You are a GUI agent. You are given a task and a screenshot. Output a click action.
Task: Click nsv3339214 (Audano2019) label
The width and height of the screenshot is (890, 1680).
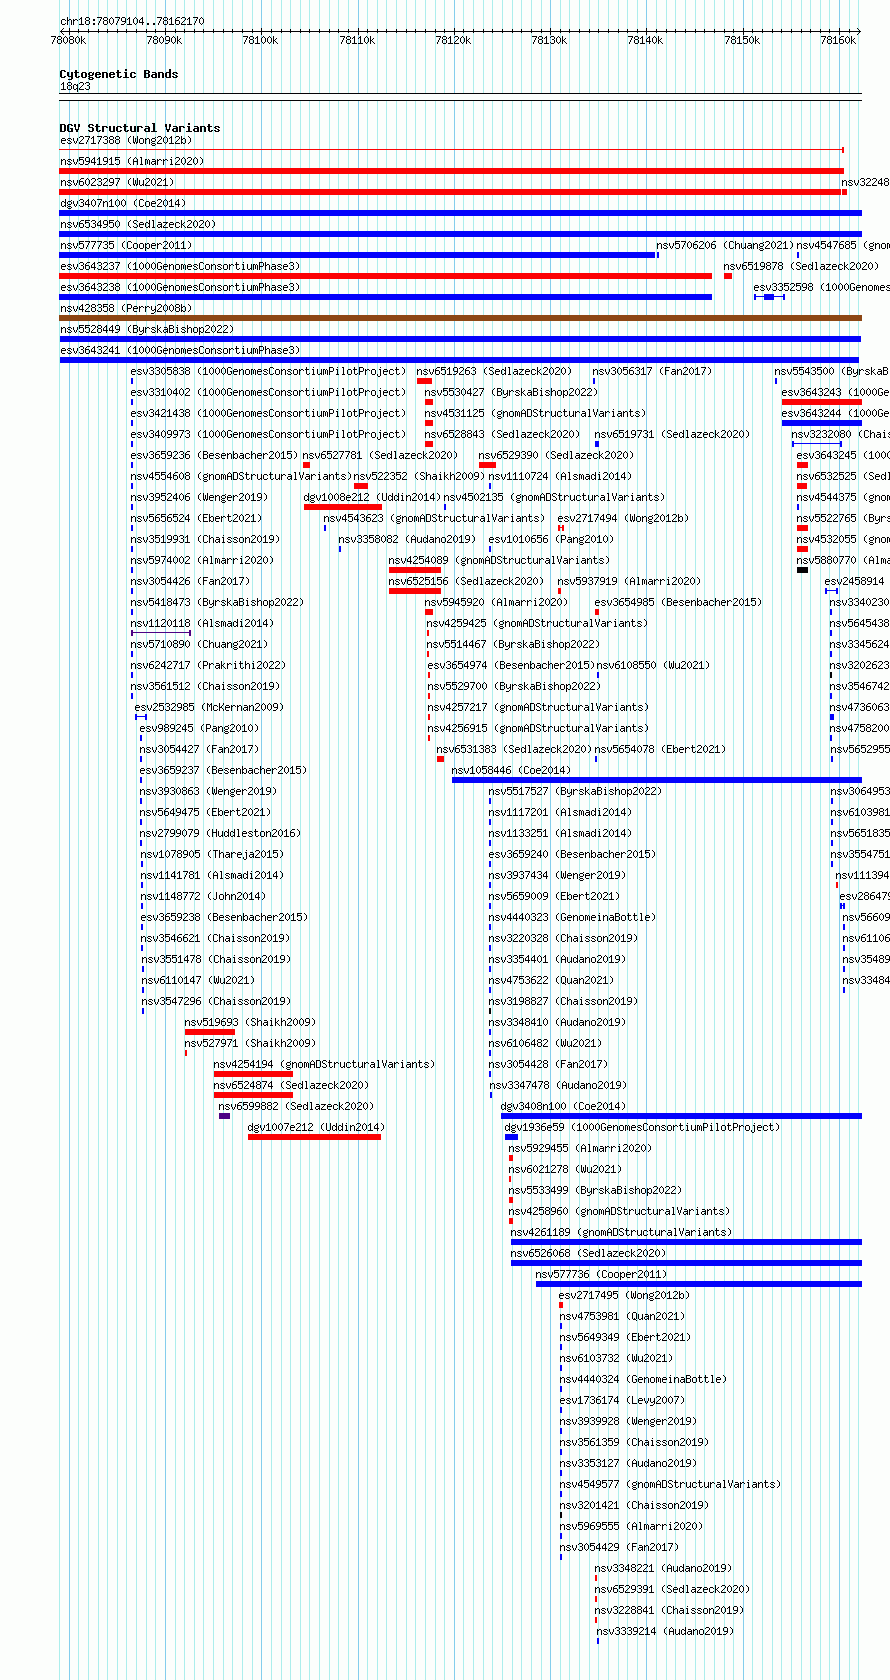tap(666, 1631)
